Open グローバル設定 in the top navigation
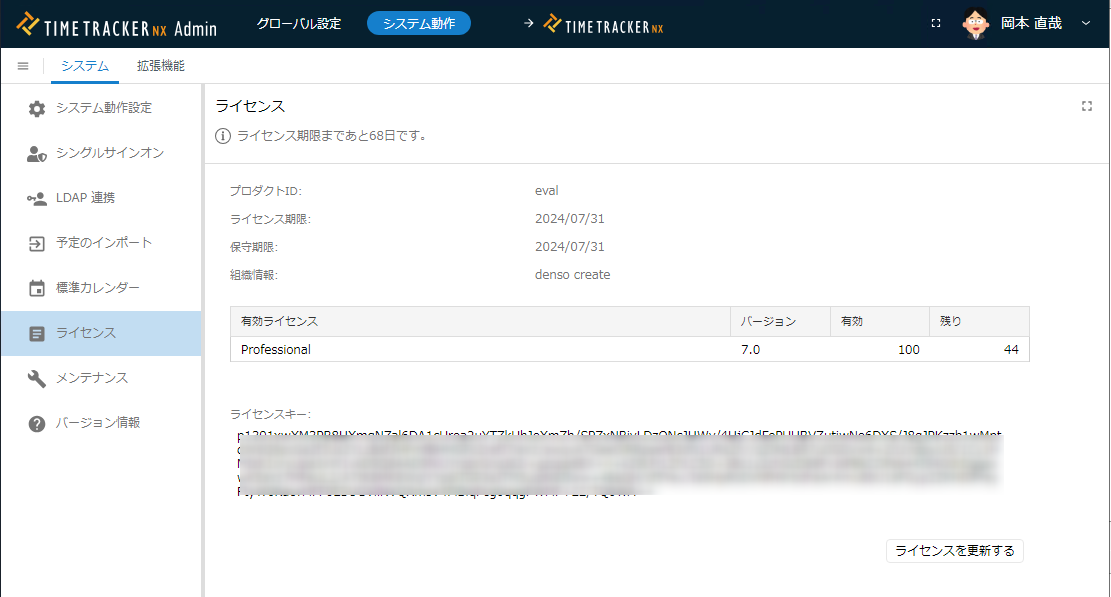The height and width of the screenshot is (597, 1111). click(298, 23)
